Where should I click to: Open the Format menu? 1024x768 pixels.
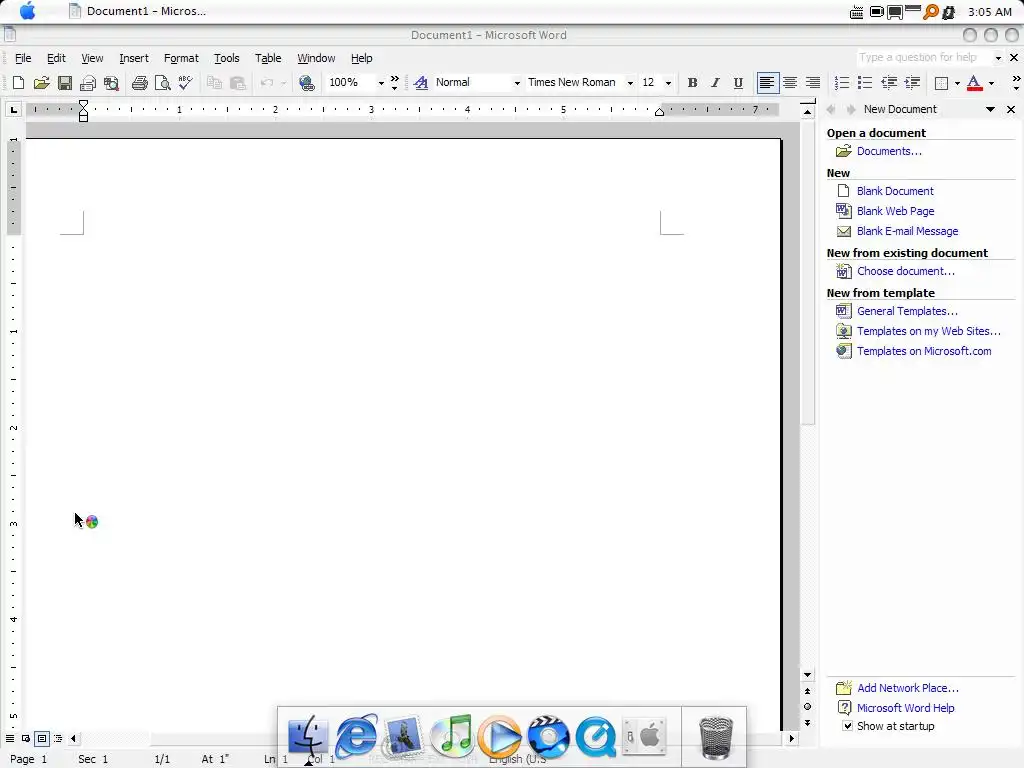coord(181,58)
